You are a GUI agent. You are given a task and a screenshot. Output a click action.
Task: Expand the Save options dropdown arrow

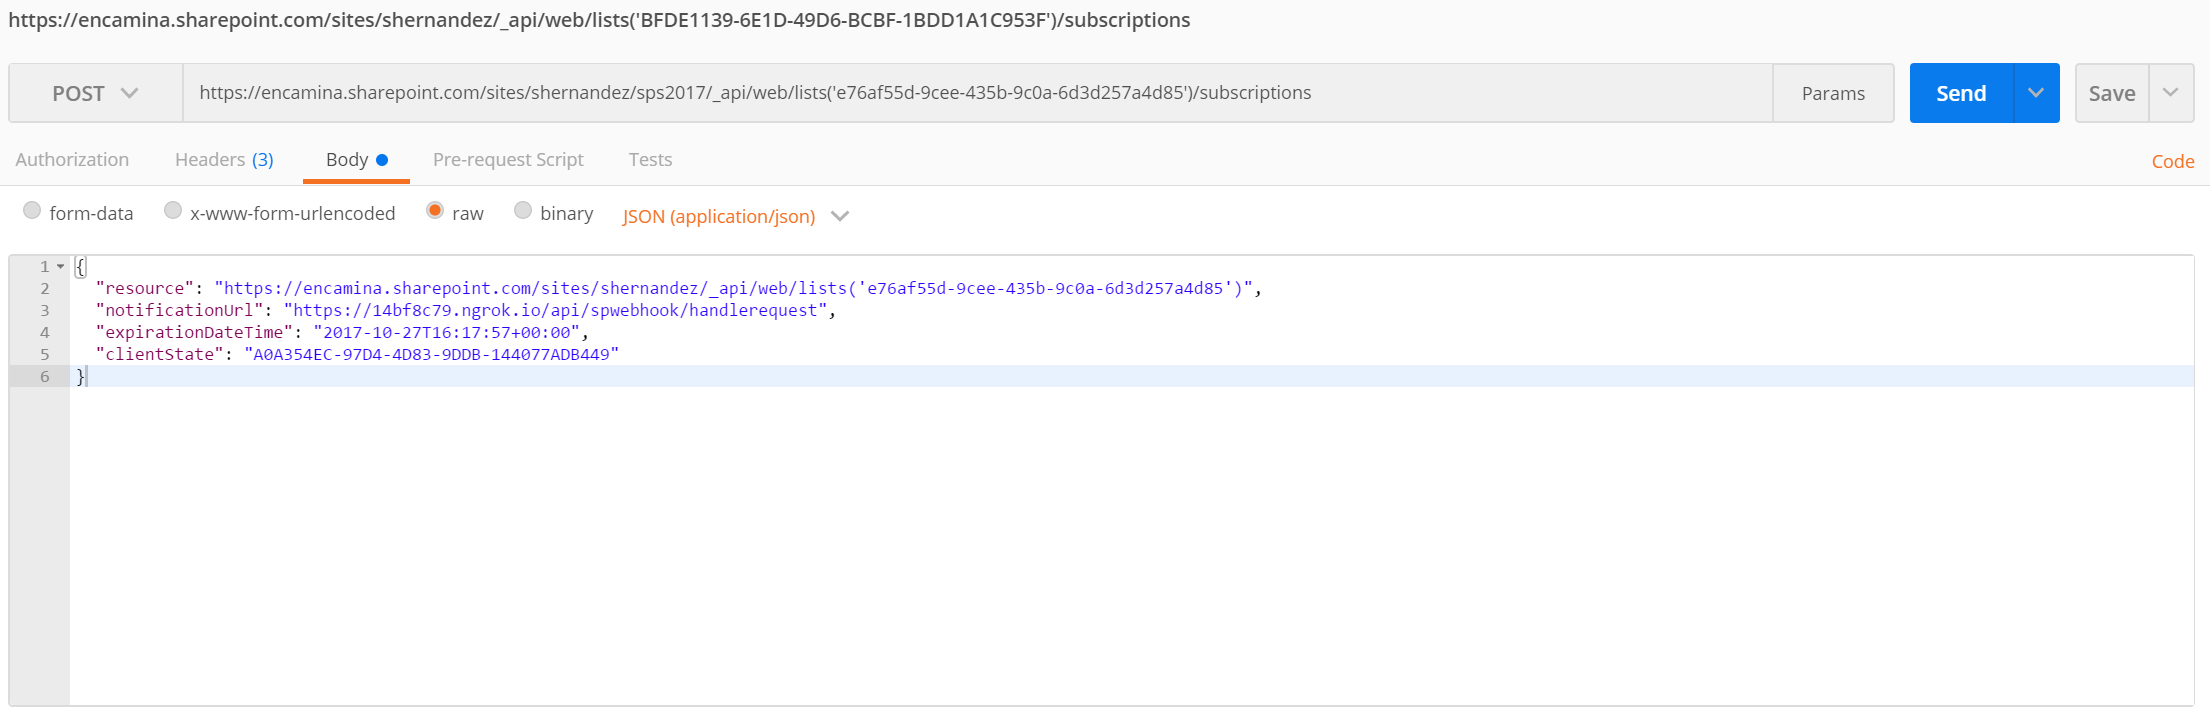coord(2171,93)
